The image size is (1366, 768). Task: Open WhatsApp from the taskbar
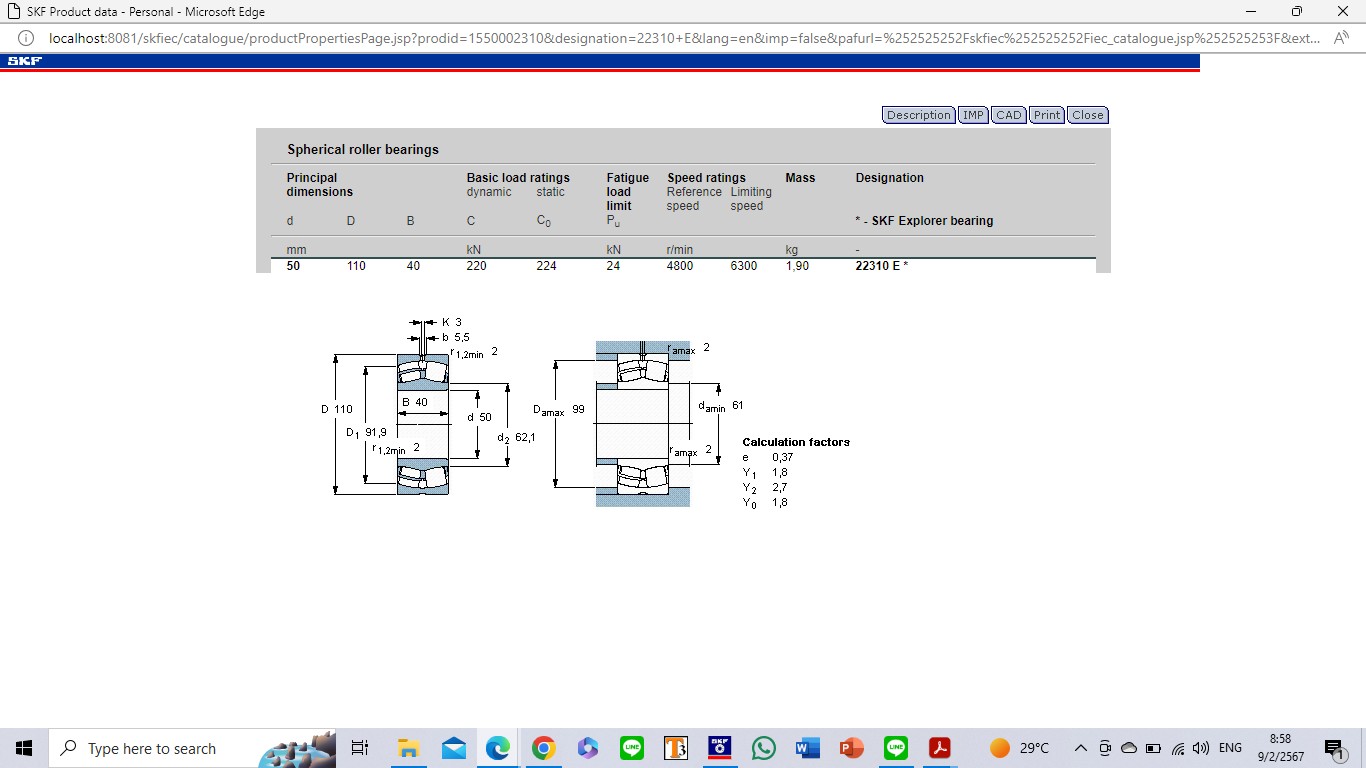point(764,748)
